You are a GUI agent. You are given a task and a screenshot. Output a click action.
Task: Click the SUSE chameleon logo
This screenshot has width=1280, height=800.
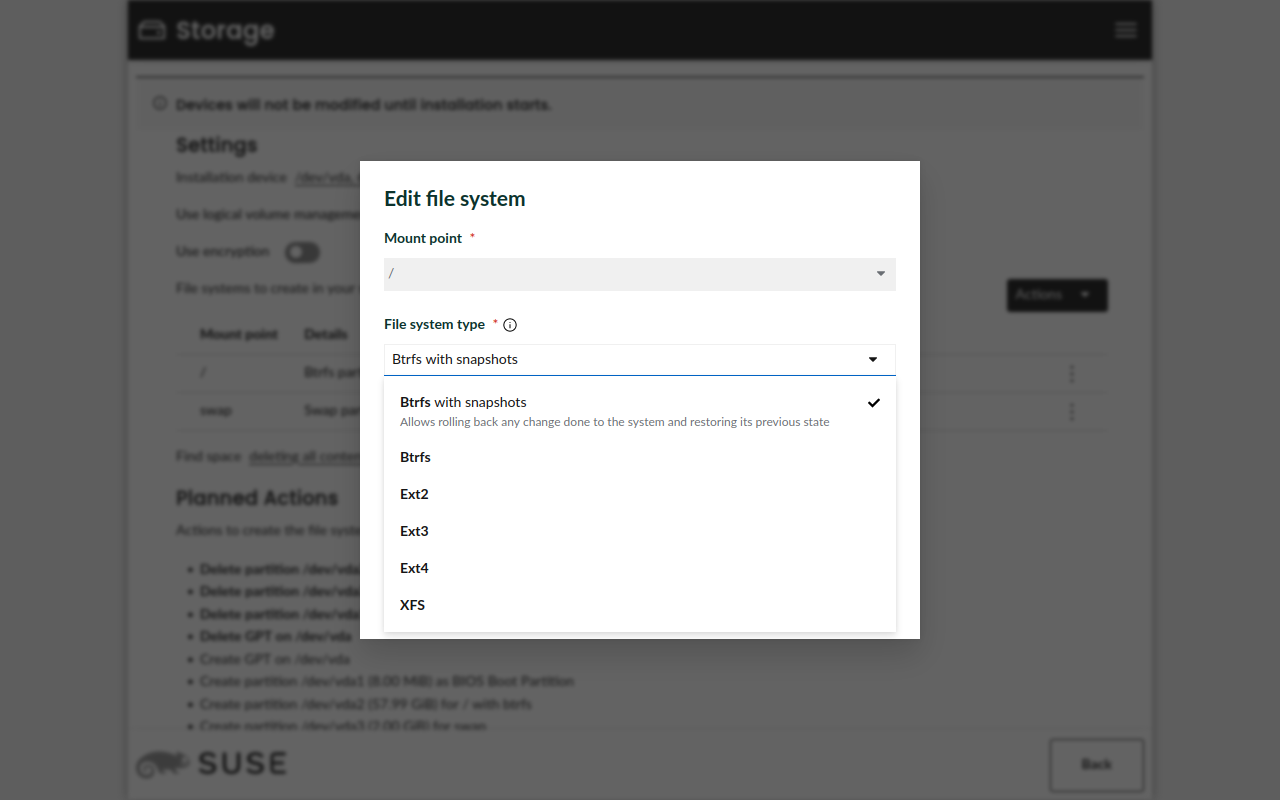click(x=163, y=765)
